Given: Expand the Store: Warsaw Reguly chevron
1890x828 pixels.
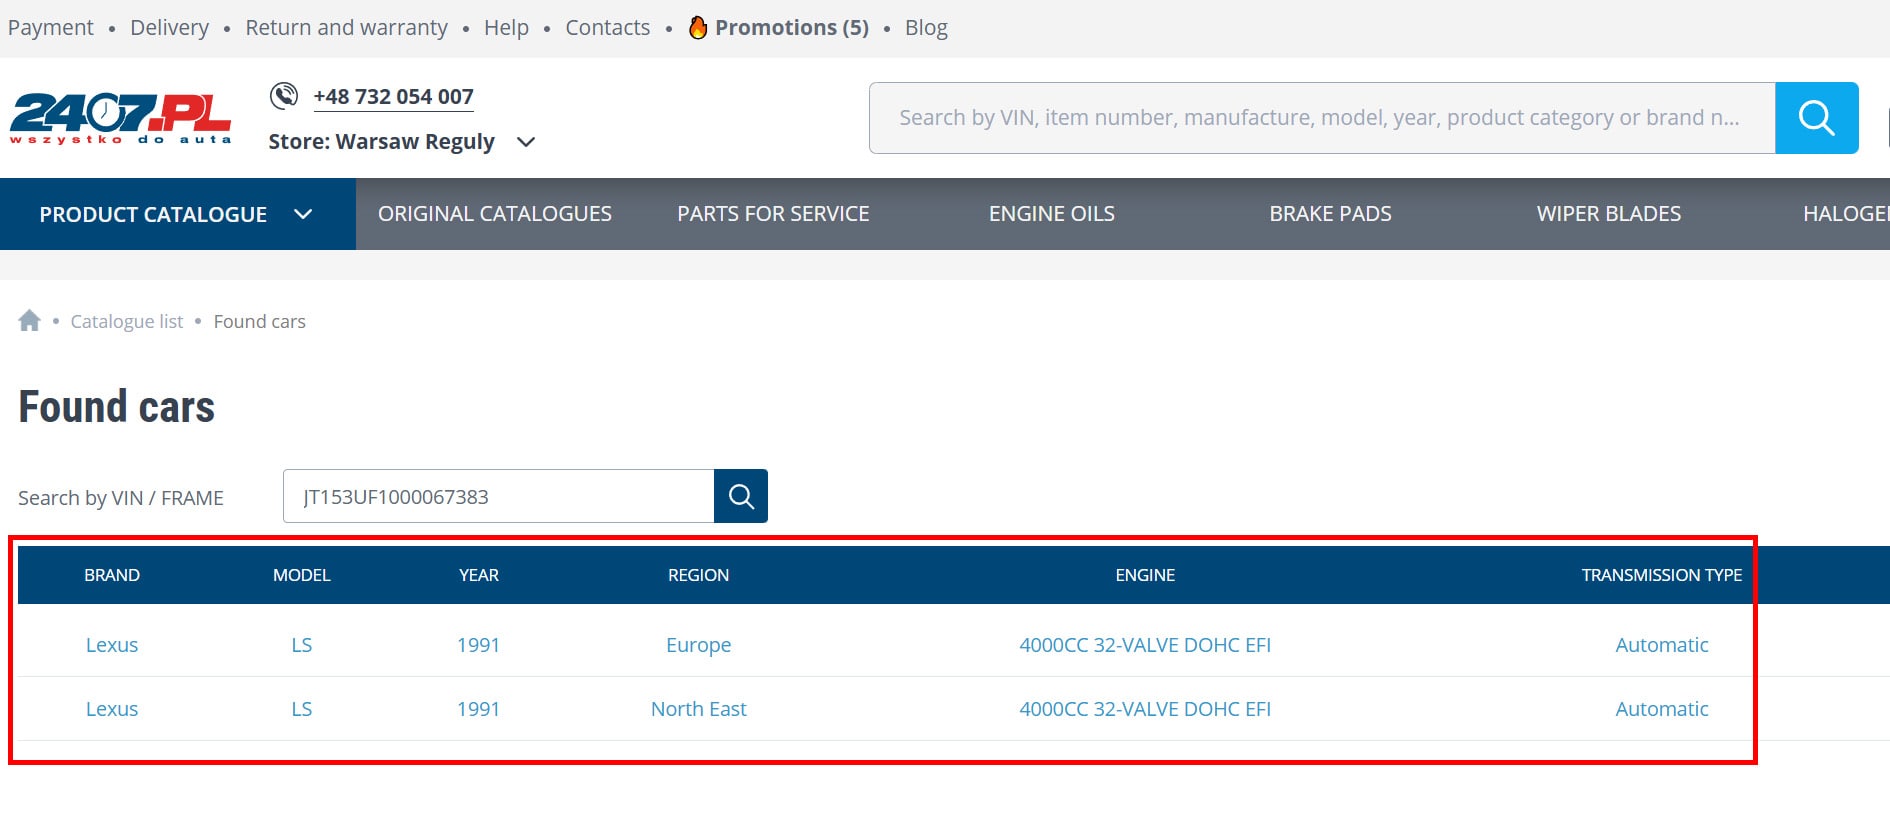Looking at the screenshot, I should tap(526, 142).
